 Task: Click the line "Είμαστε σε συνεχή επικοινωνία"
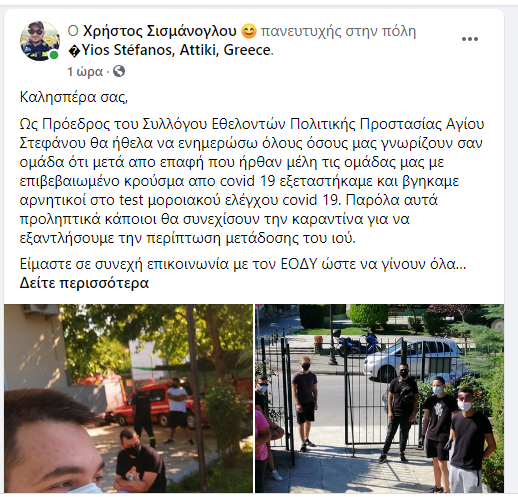pyautogui.click(x=243, y=264)
